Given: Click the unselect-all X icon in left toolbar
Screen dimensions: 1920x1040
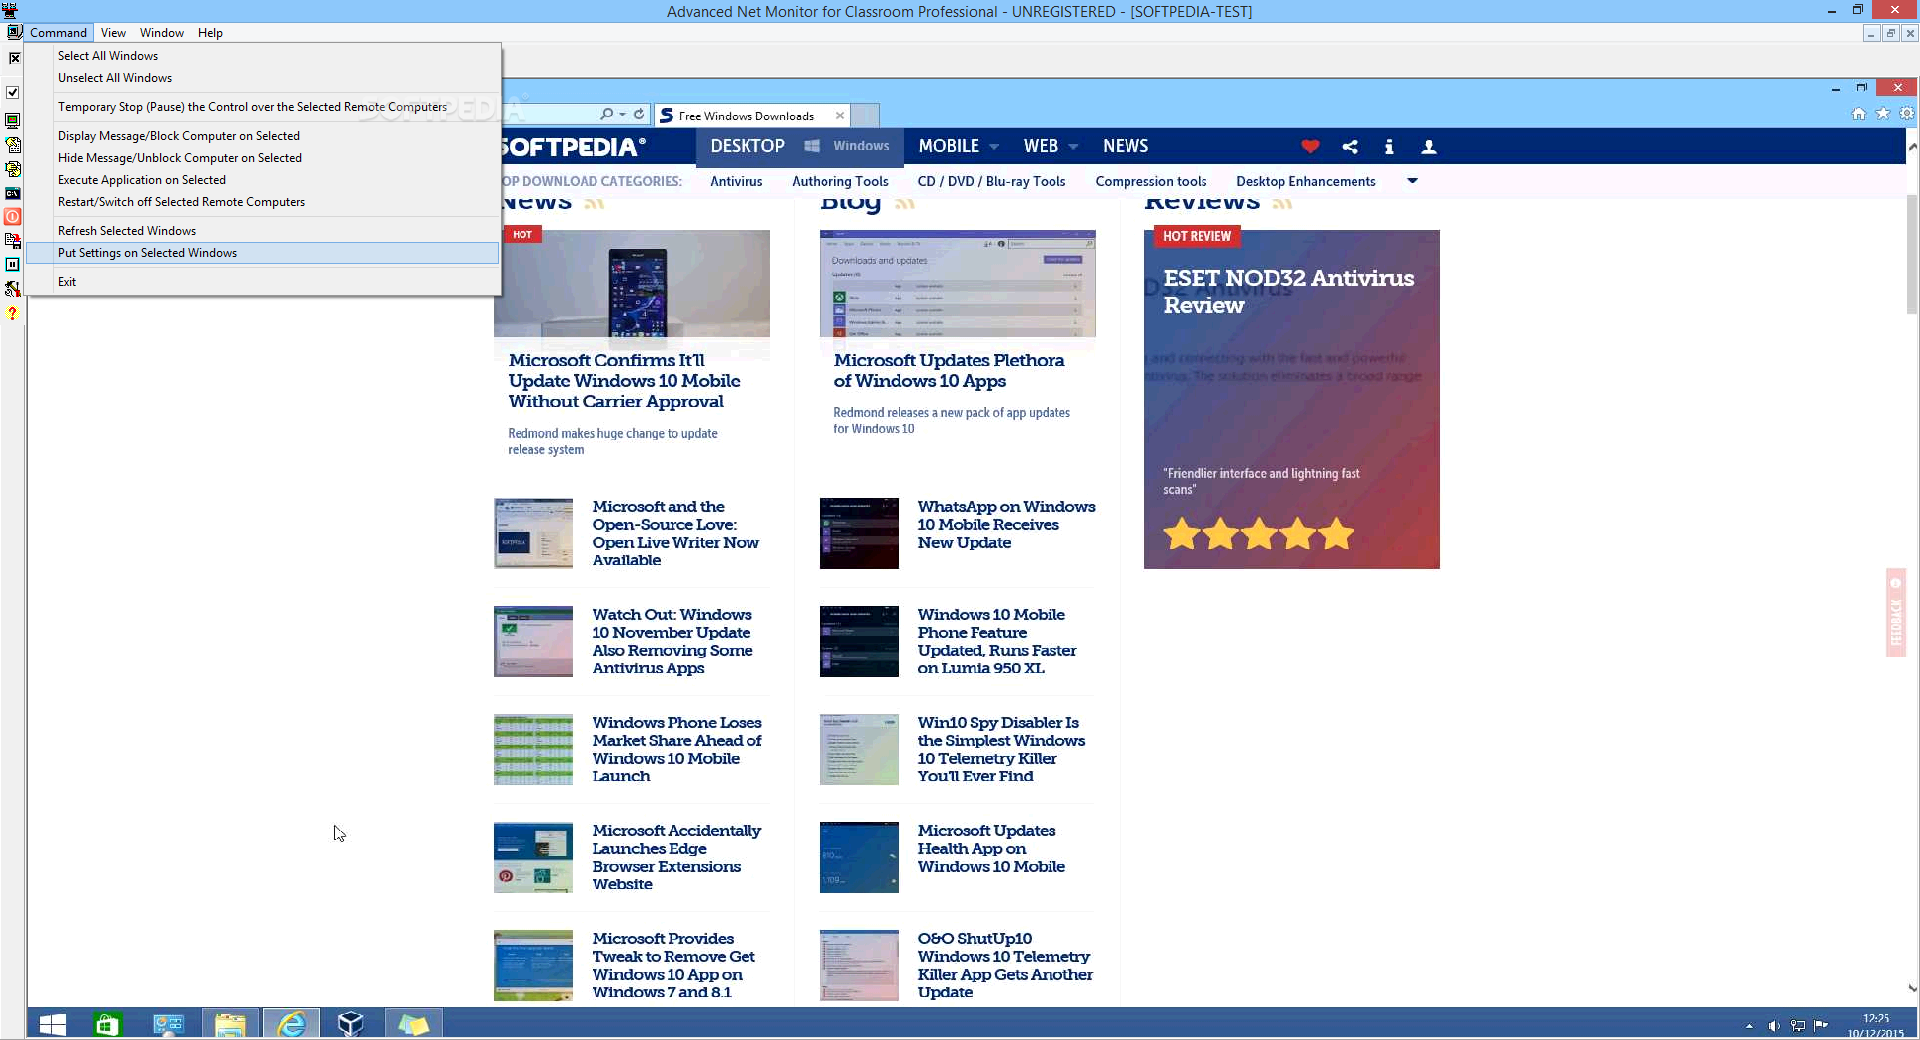Looking at the screenshot, I should [14, 58].
